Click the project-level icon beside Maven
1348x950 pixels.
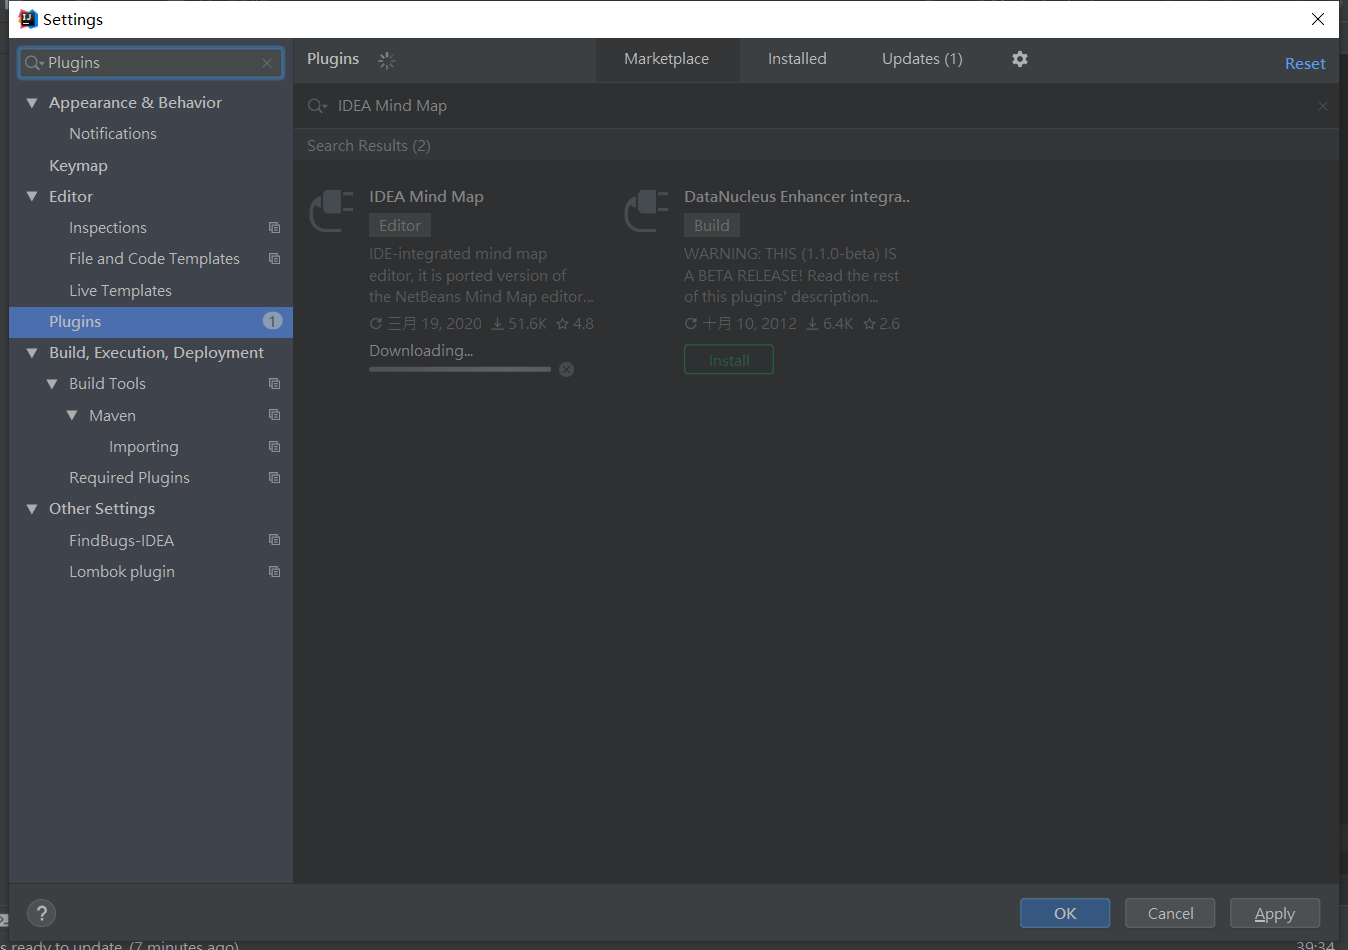point(274,415)
